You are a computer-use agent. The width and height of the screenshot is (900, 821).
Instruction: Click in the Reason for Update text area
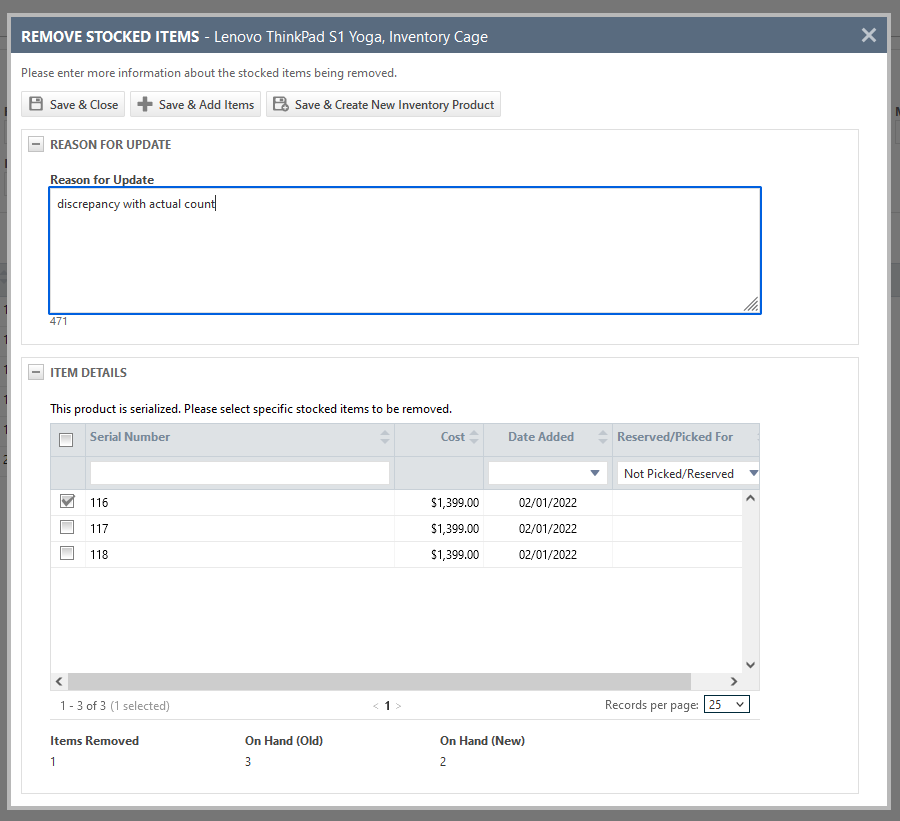pyautogui.click(x=405, y=250)
